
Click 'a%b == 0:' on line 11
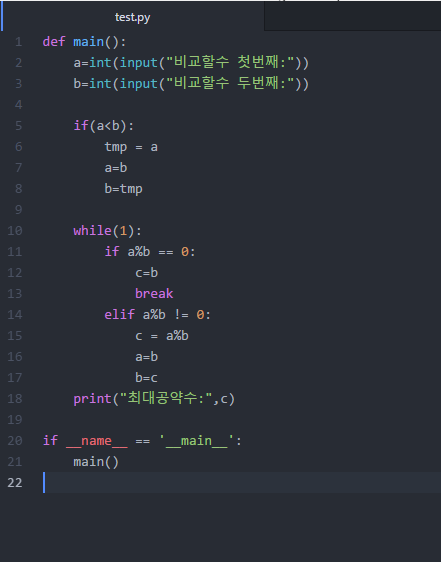pos(161,252)
